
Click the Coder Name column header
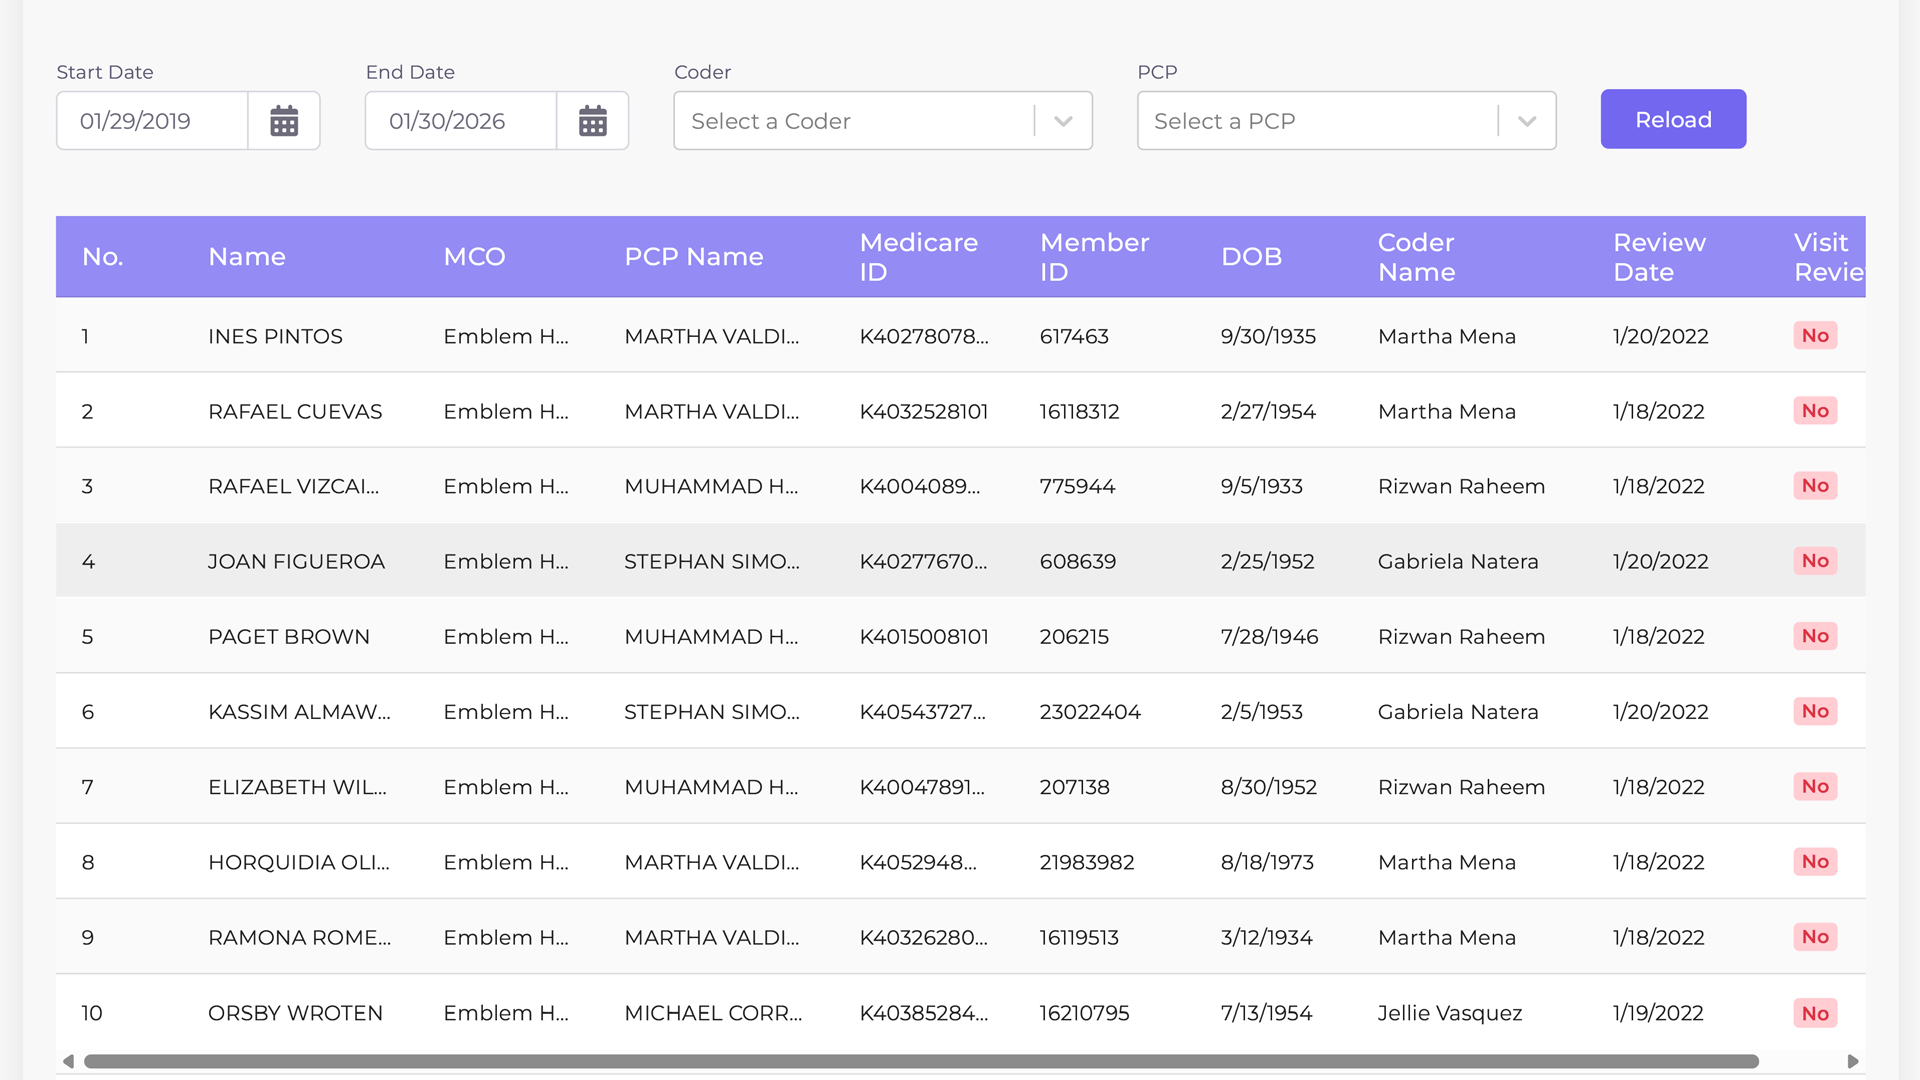pyautogui.click(x=1416, y=257)
